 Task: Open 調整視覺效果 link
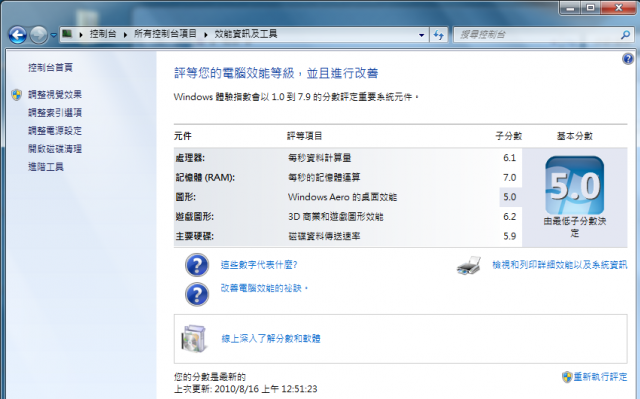pos(55,95)
